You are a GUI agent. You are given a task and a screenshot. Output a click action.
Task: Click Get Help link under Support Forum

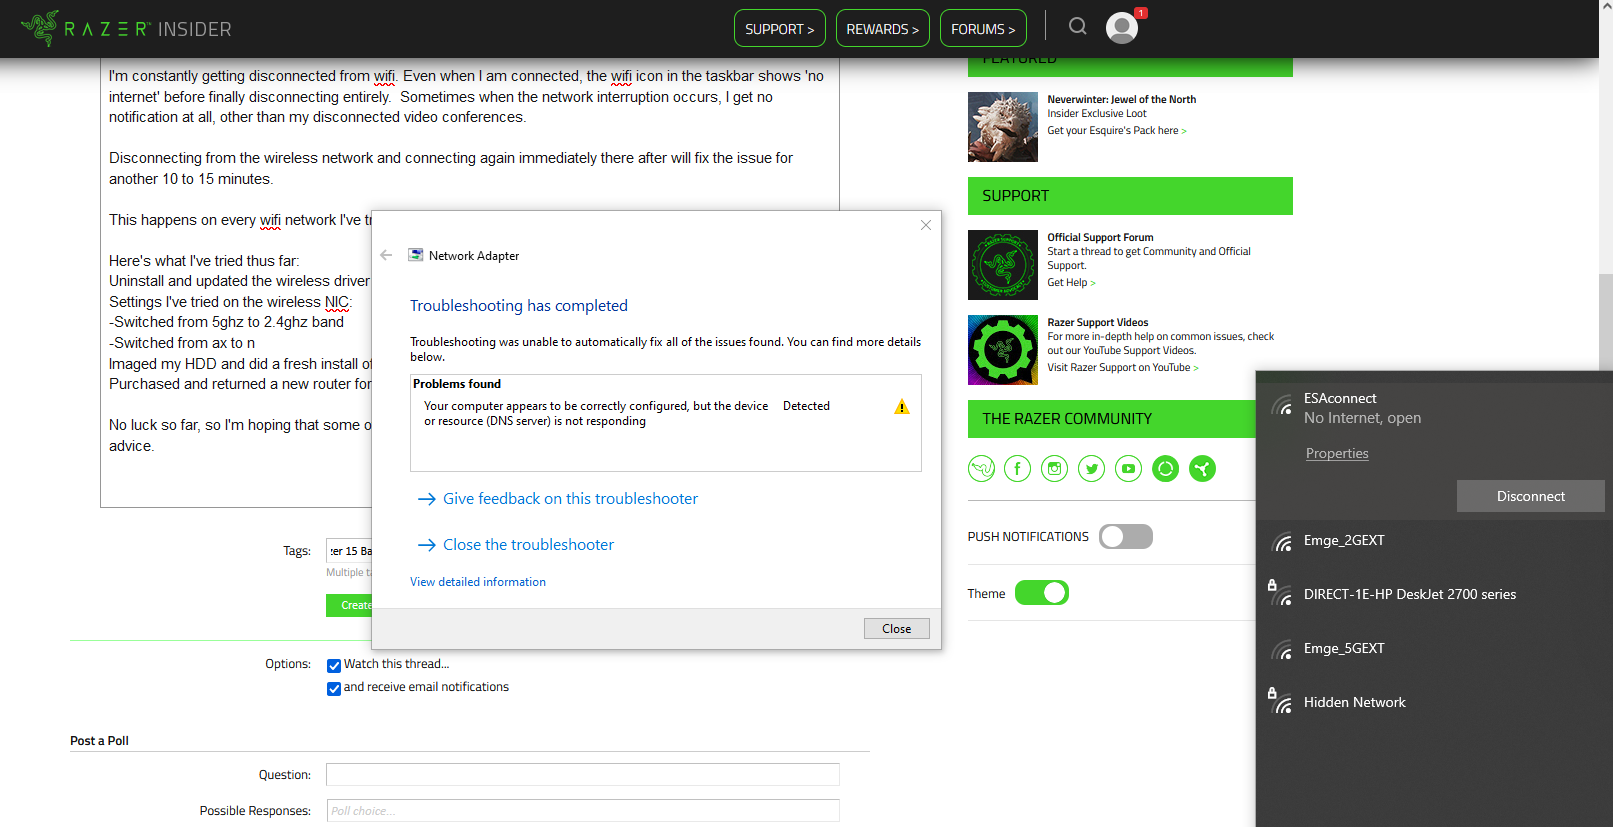click(1071, 283)
